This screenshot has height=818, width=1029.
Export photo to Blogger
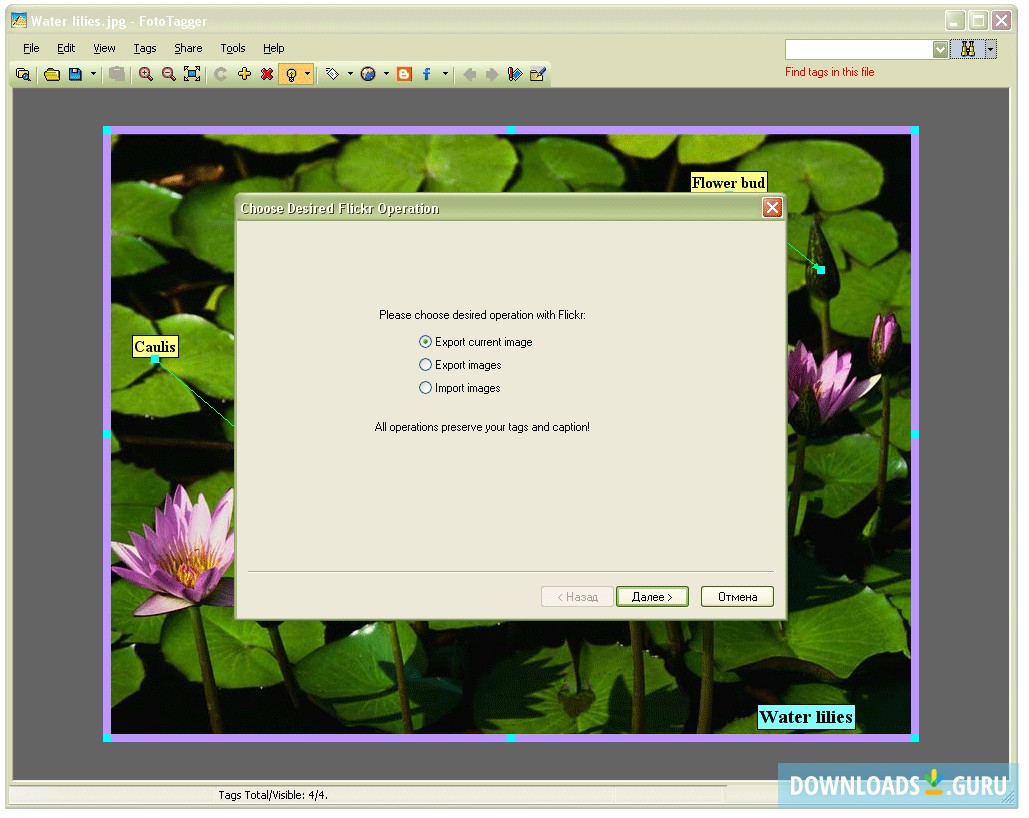pyautogui.click(x=403, y=73)
